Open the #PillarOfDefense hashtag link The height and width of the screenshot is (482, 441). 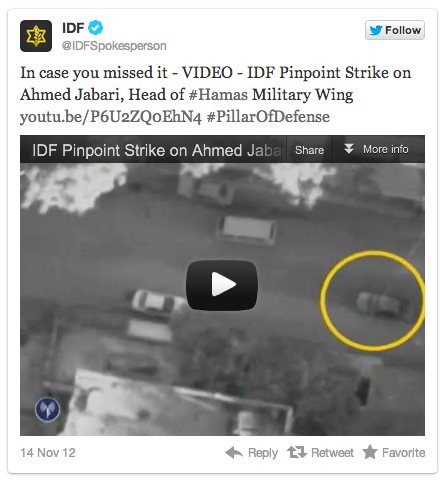coord(268,117)
